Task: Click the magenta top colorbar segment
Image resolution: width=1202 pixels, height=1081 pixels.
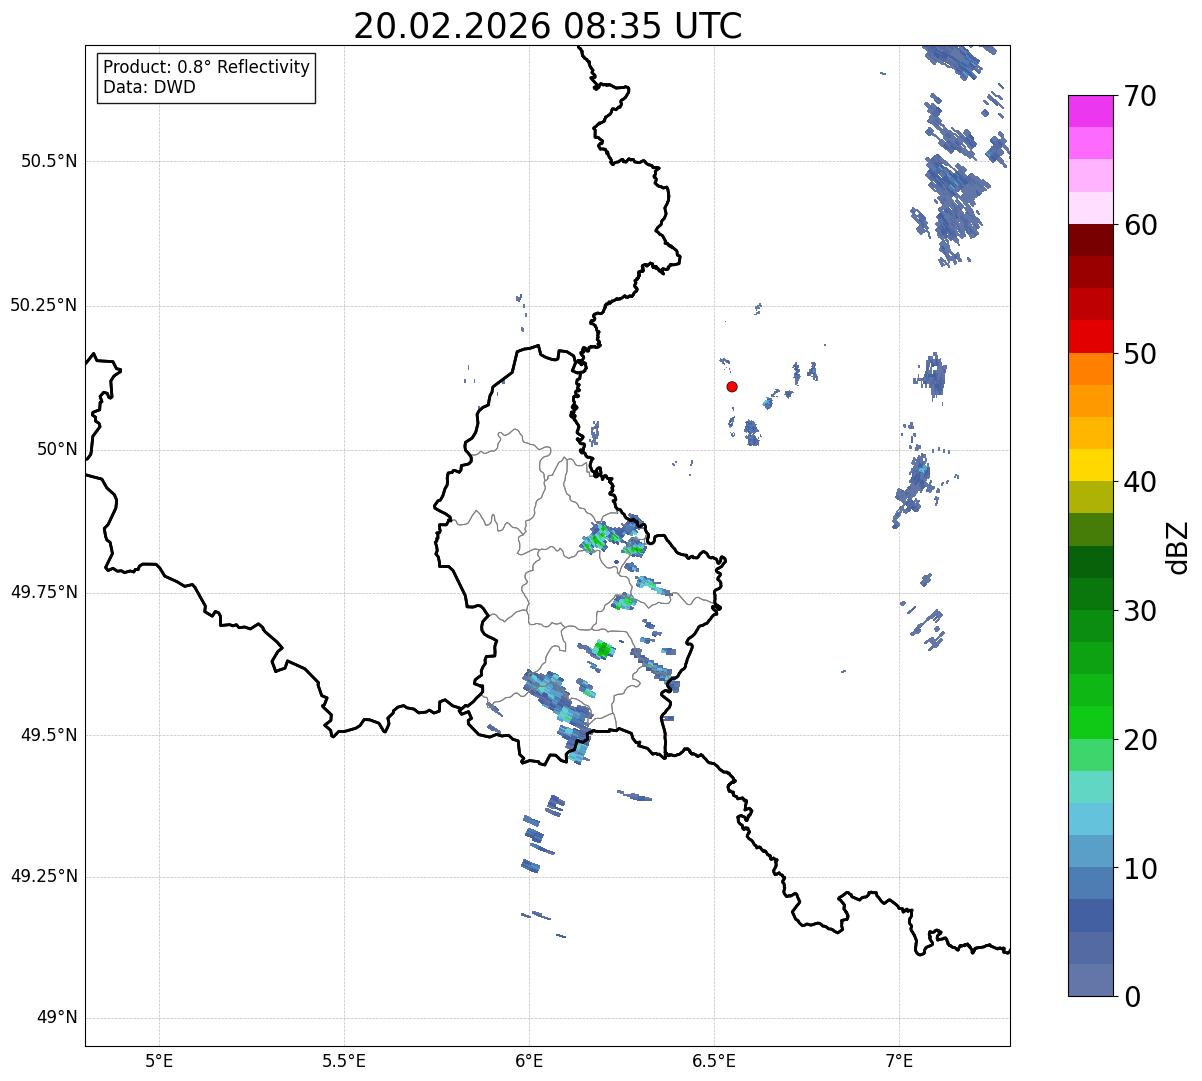Action: pos(1090,111)
